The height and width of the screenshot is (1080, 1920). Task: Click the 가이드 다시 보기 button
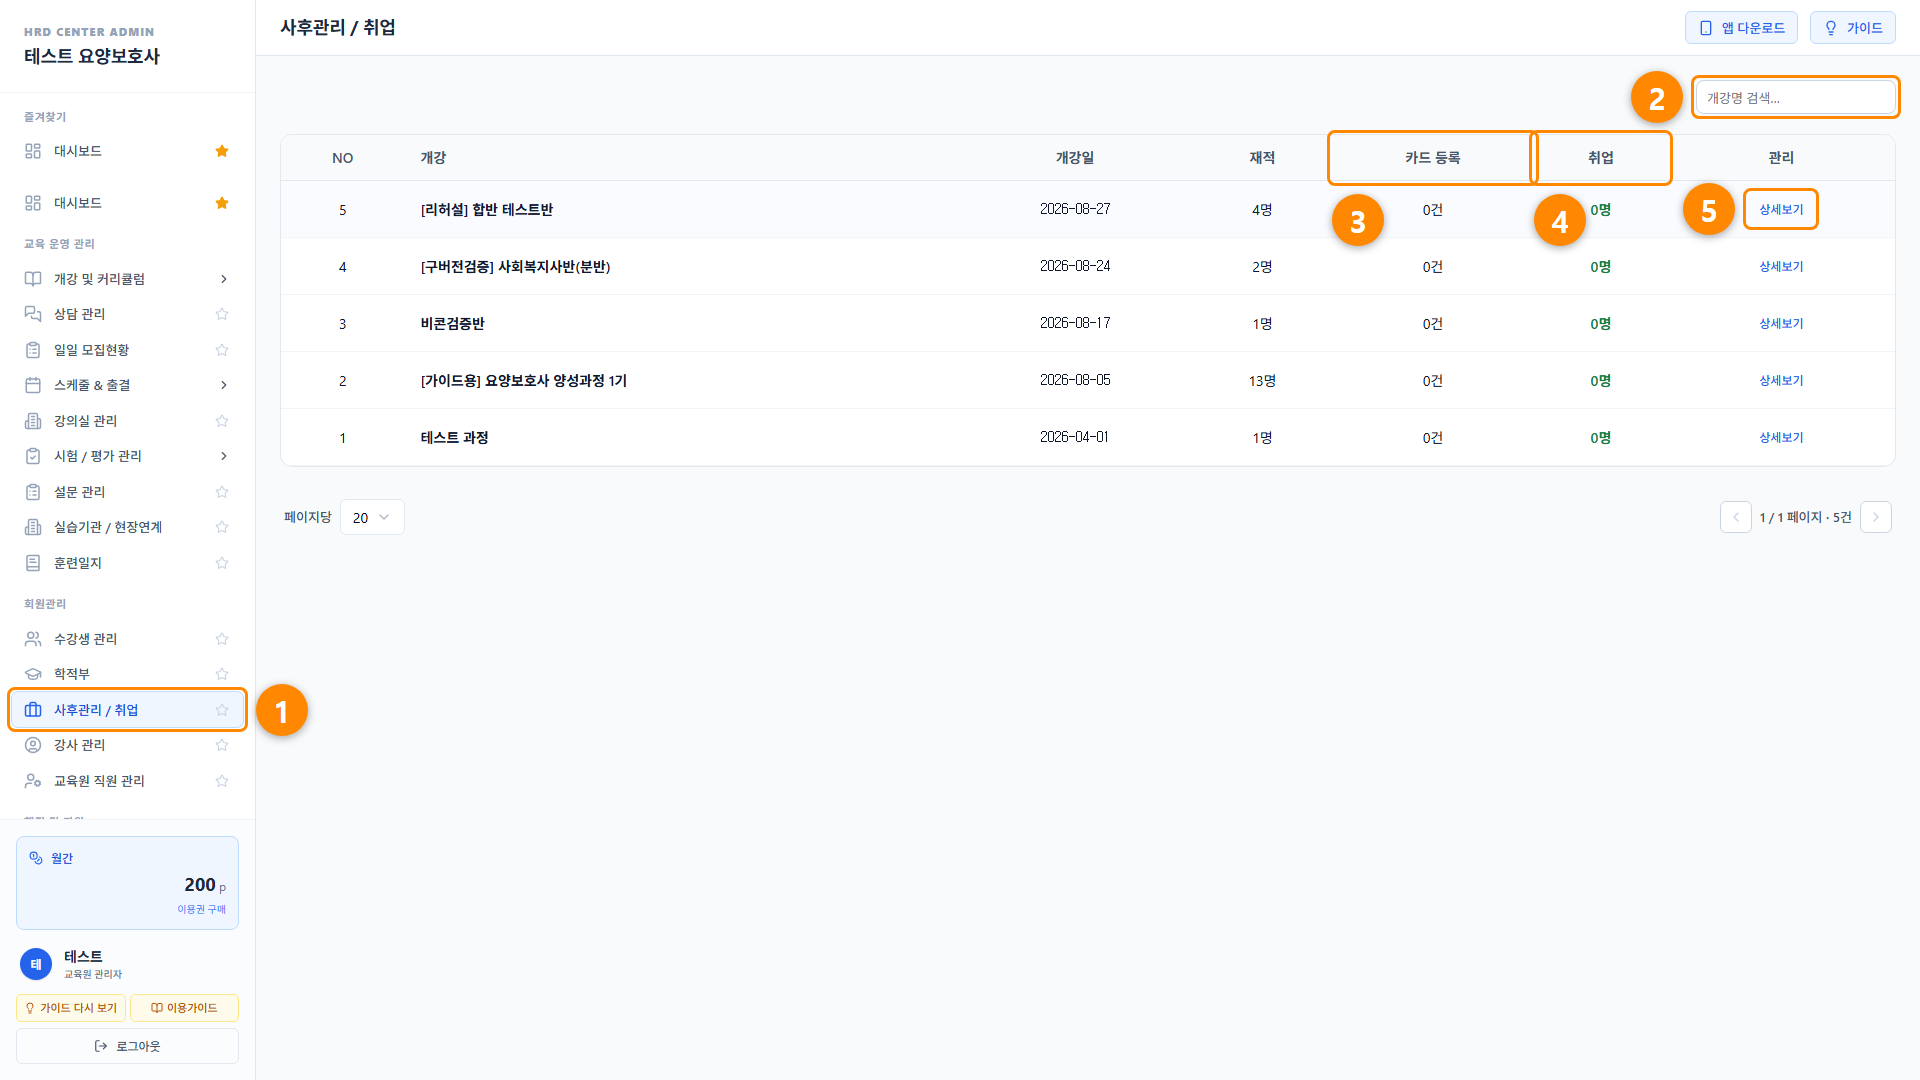pyautogui.click(x=71, y=1008)
